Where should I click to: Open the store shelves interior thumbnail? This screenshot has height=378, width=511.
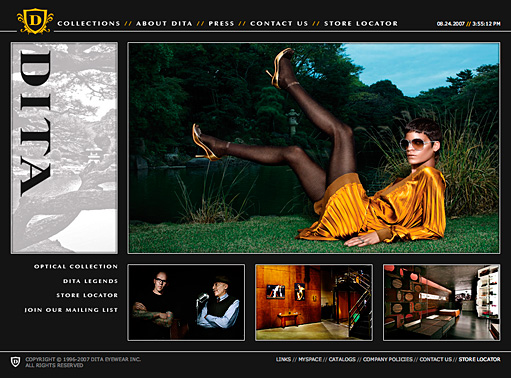(442, 303)
